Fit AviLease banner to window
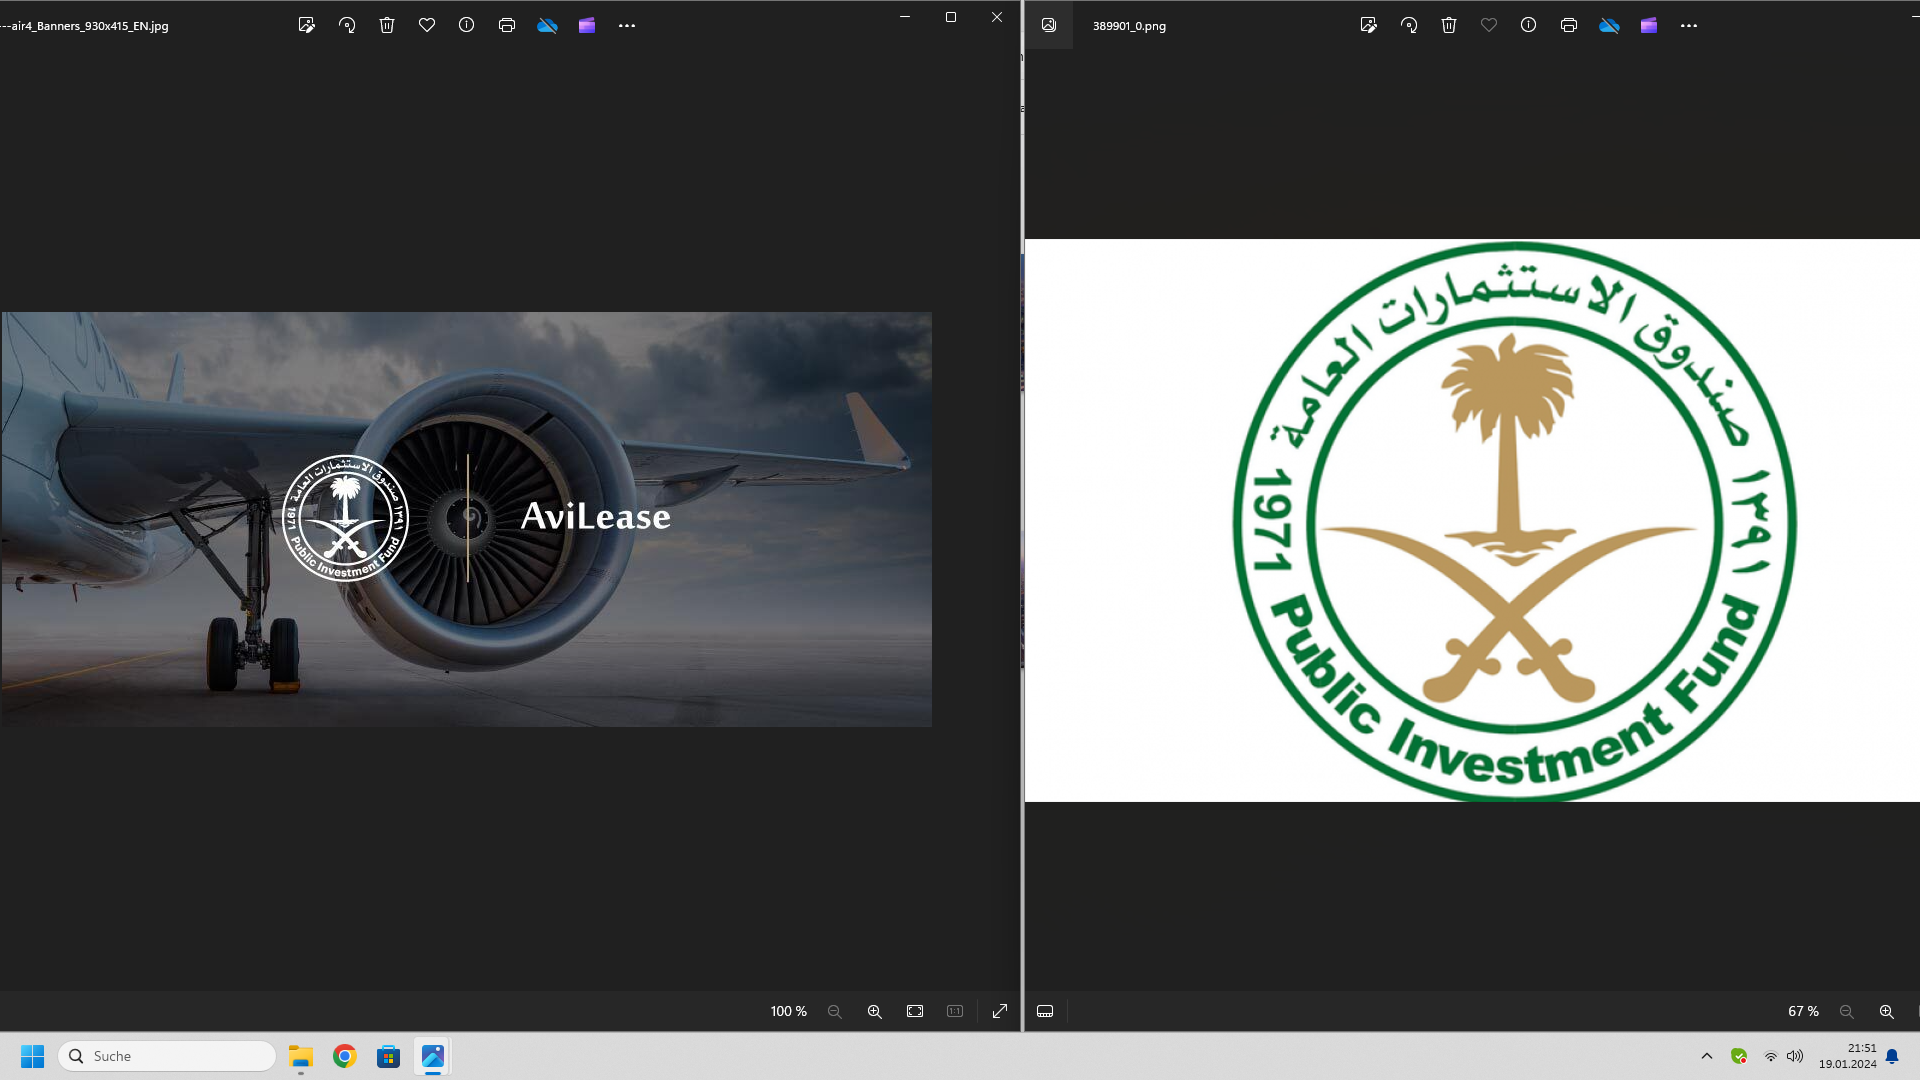 tap(915, 1012)
